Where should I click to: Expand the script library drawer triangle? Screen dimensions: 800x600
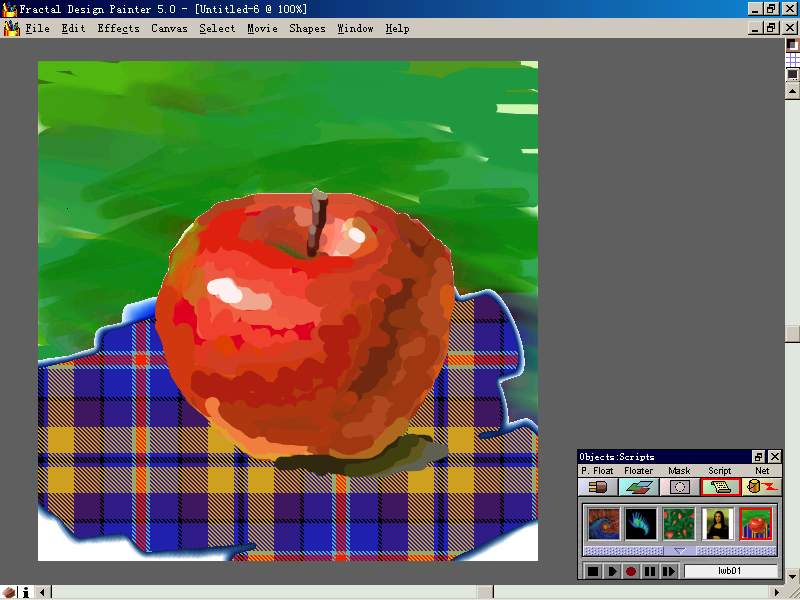tap(679, 551)
